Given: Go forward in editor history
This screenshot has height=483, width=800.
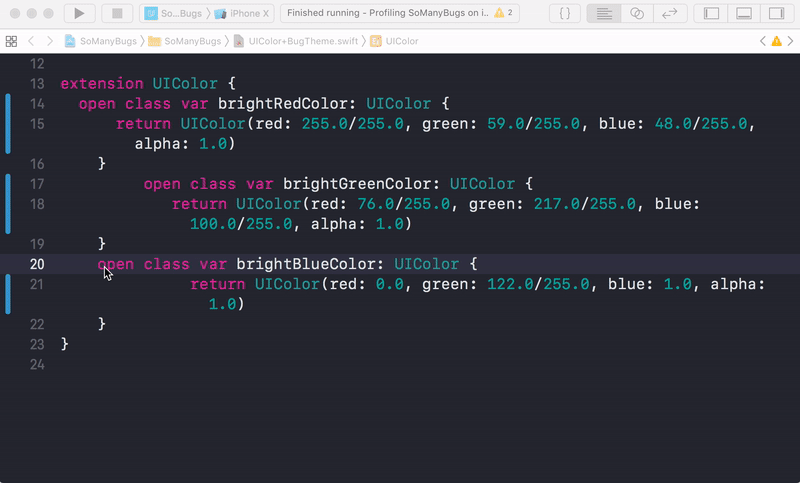Looking at the screenshot, I should [49, 41].
